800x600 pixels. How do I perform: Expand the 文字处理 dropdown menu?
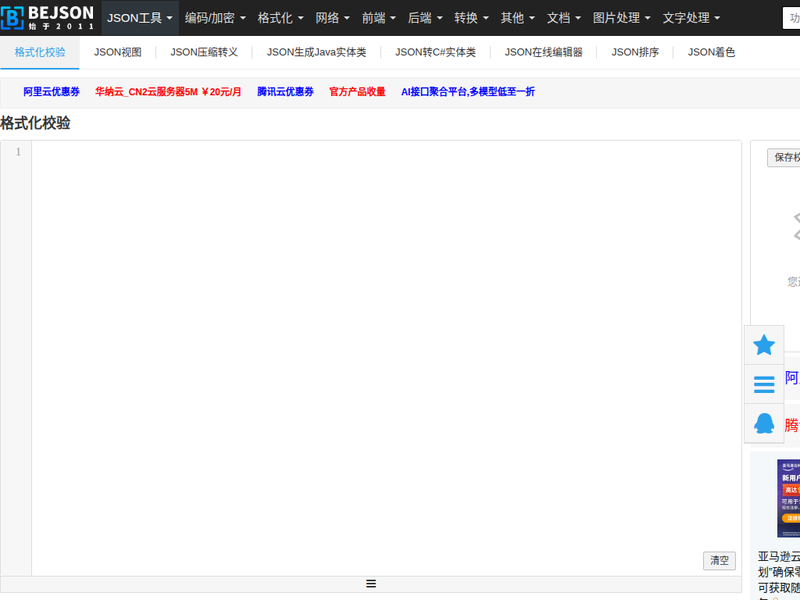(691, 18)
